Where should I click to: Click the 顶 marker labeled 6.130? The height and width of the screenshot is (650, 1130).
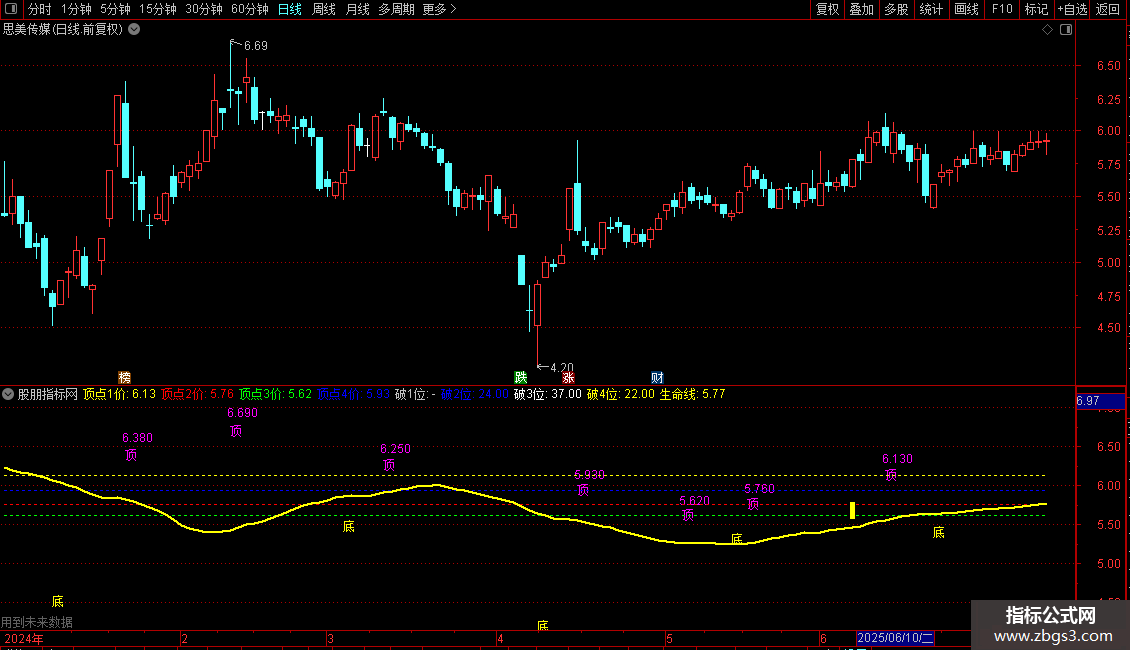(x=891, y=475)
